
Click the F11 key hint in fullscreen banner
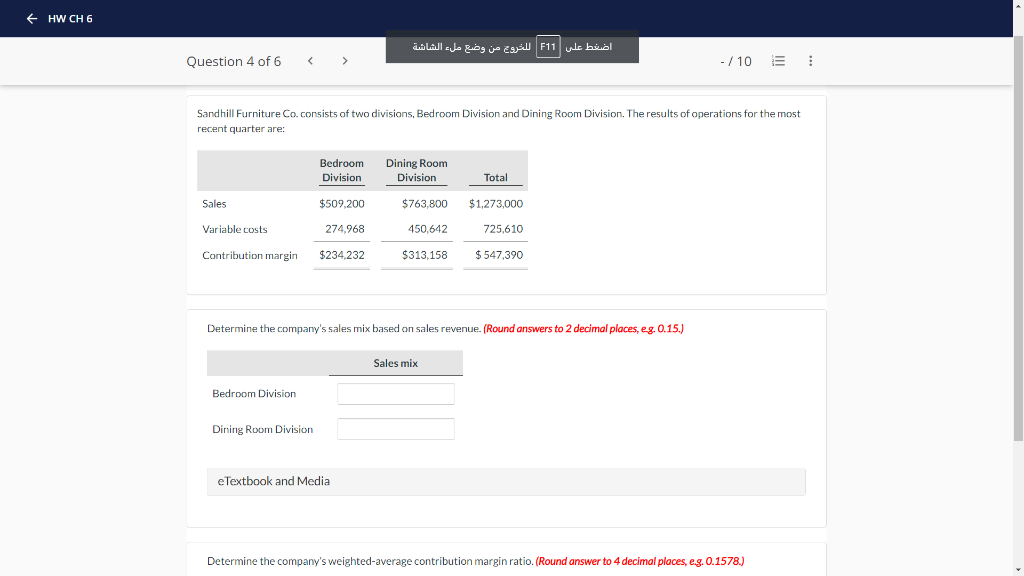point(548,46)
